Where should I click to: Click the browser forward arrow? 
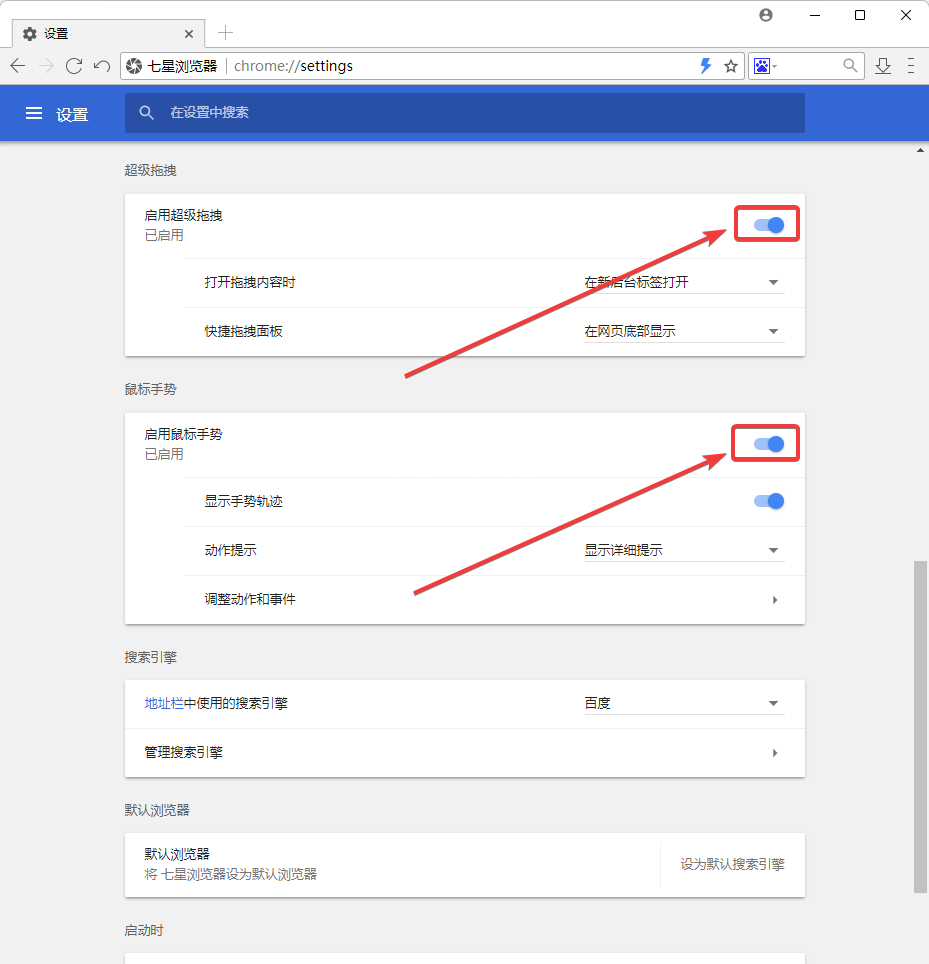point(46,66)
